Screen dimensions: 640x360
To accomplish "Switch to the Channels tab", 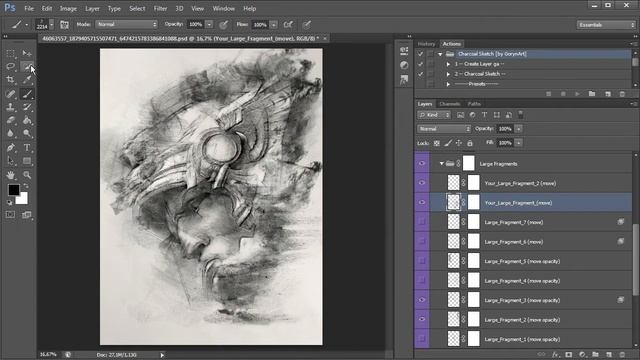I will point(450,104).
